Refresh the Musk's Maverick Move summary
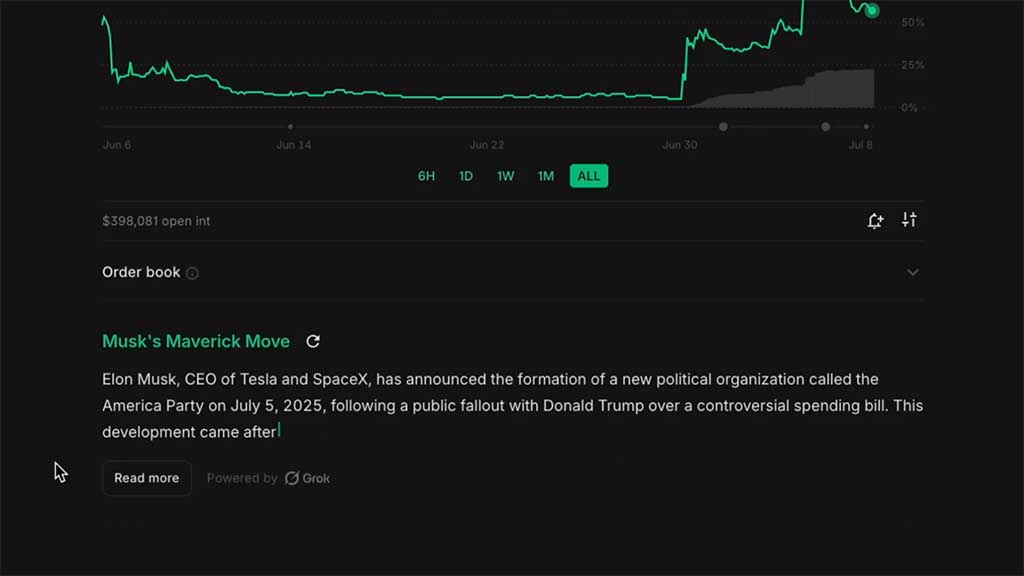This screenshot has height=576, width=1024. (x=313, y=342)
